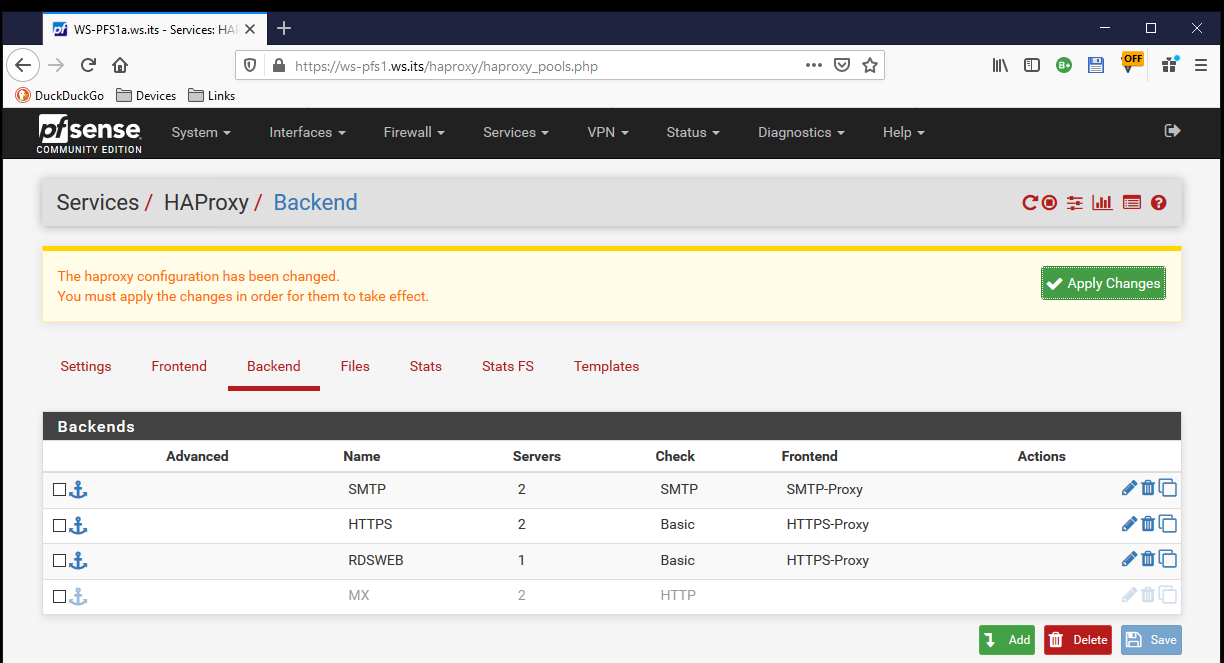Viewport: 1224px width, 663px height.
Task: Click the Apply Changes button
Action: click(1103, 283)
